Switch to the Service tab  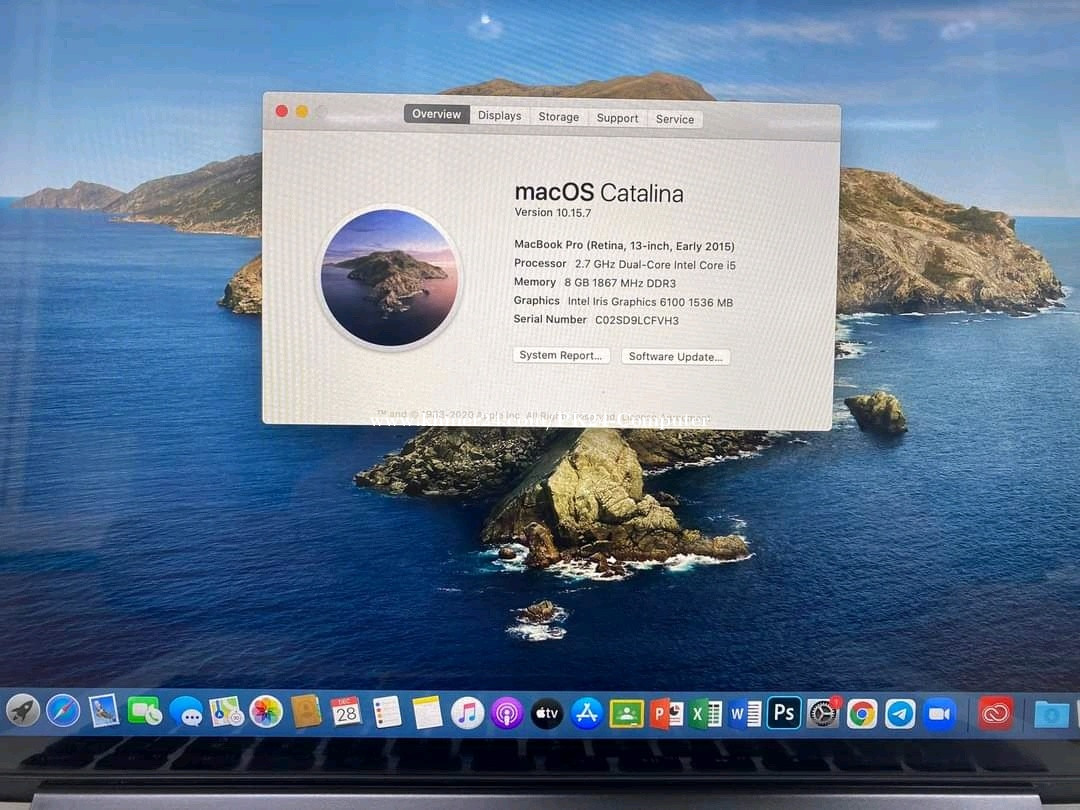click(x=675, y=119)
